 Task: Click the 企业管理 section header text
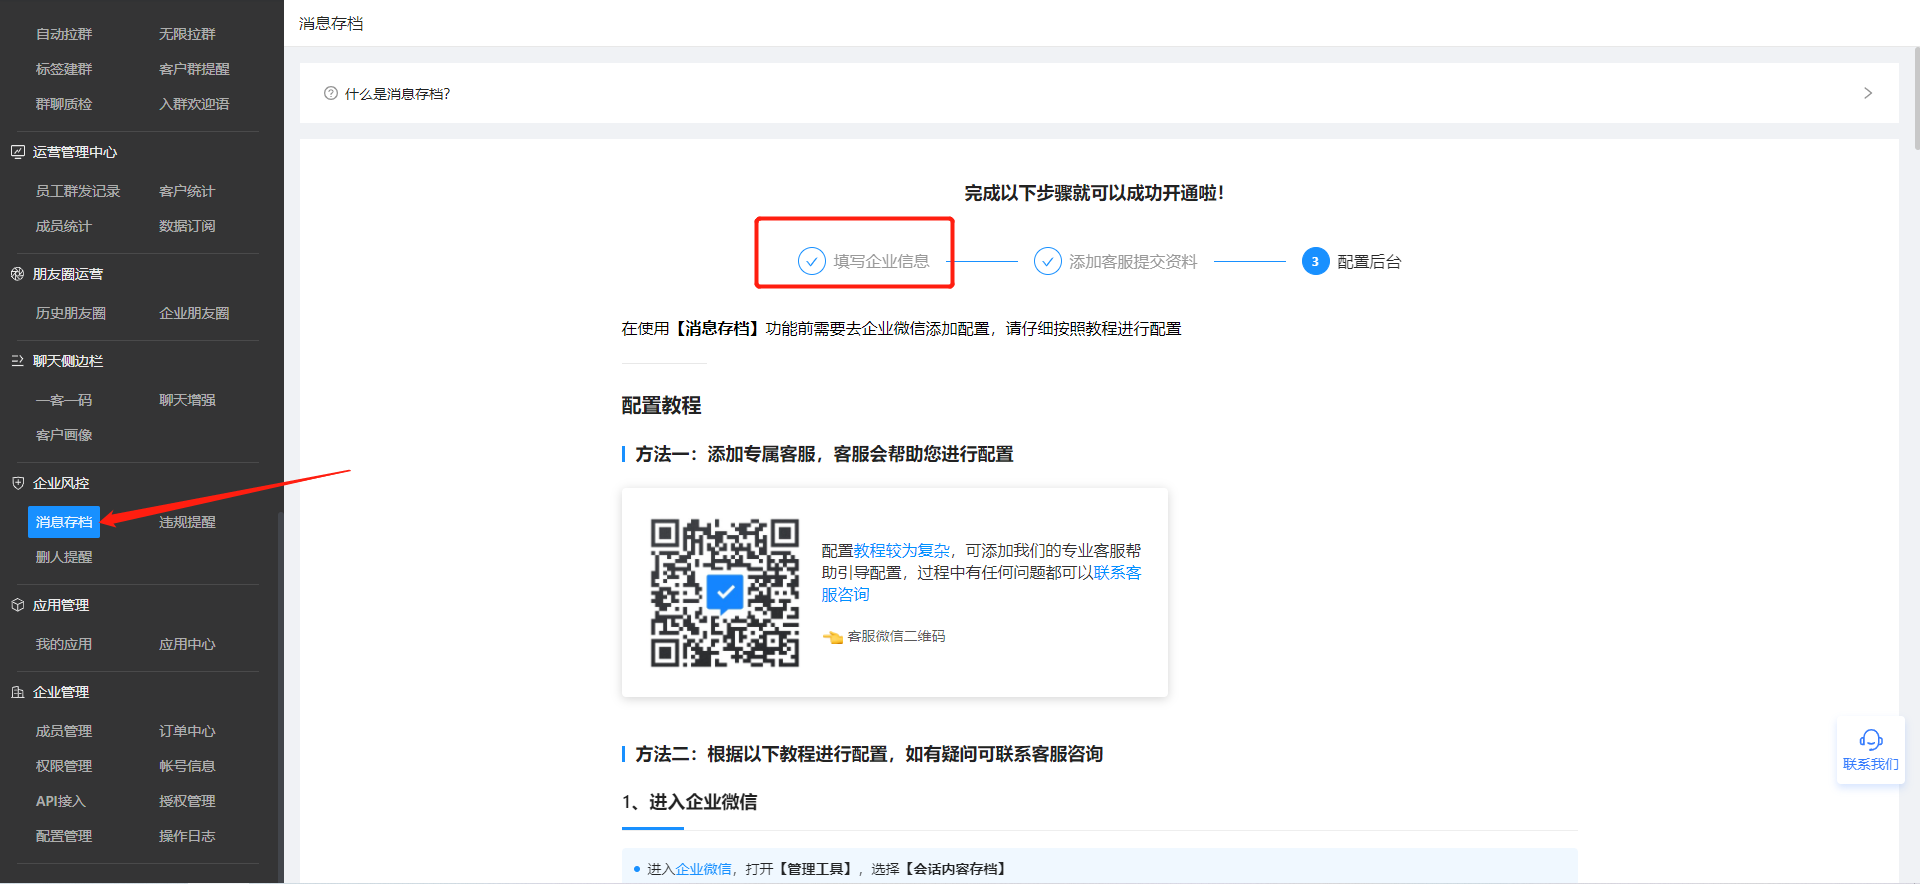tap(61, 692)
